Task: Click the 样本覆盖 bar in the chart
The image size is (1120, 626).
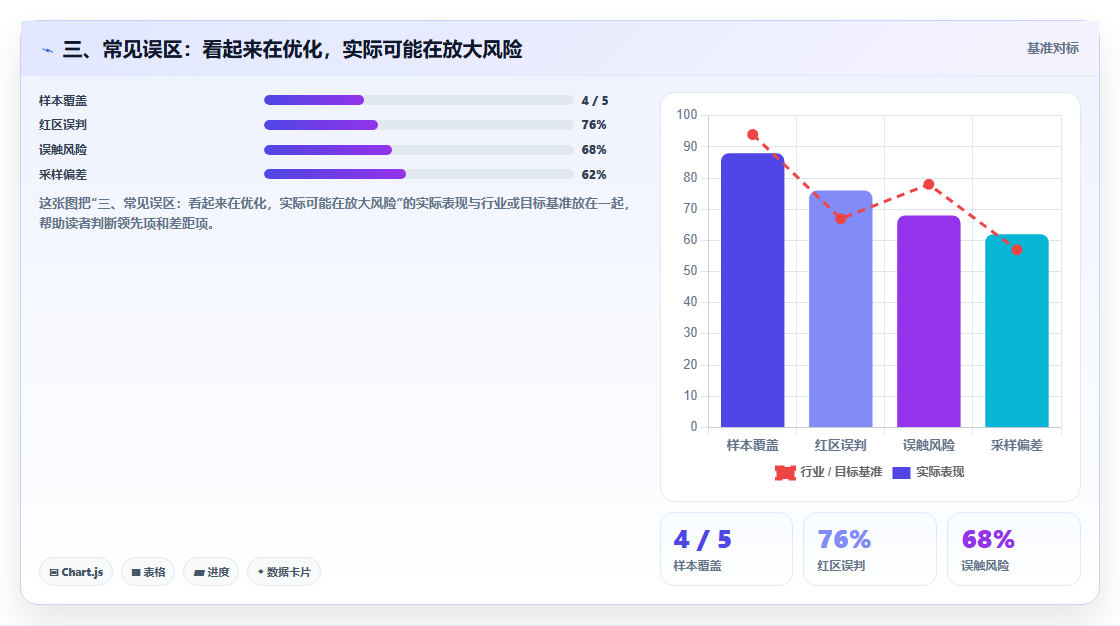Action: pyautogui.click(x=752, y=290)
